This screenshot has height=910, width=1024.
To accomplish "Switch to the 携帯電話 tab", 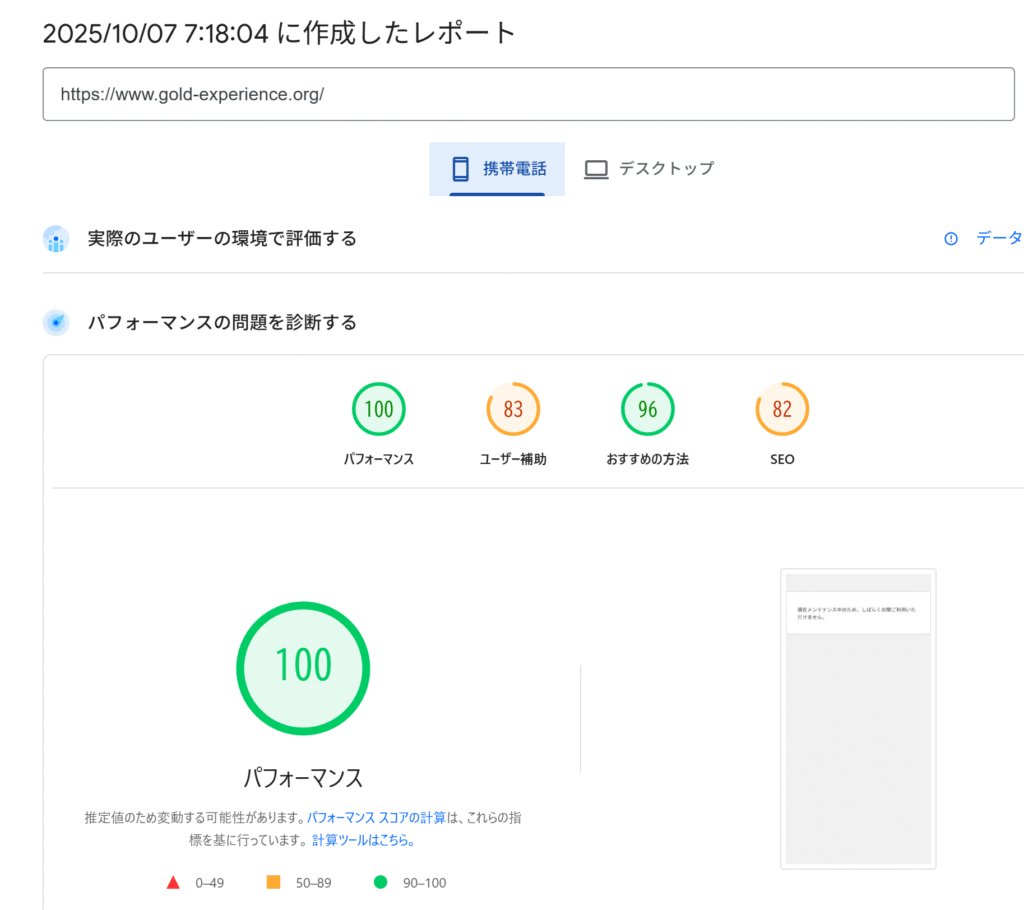I will tap(497, 169).
